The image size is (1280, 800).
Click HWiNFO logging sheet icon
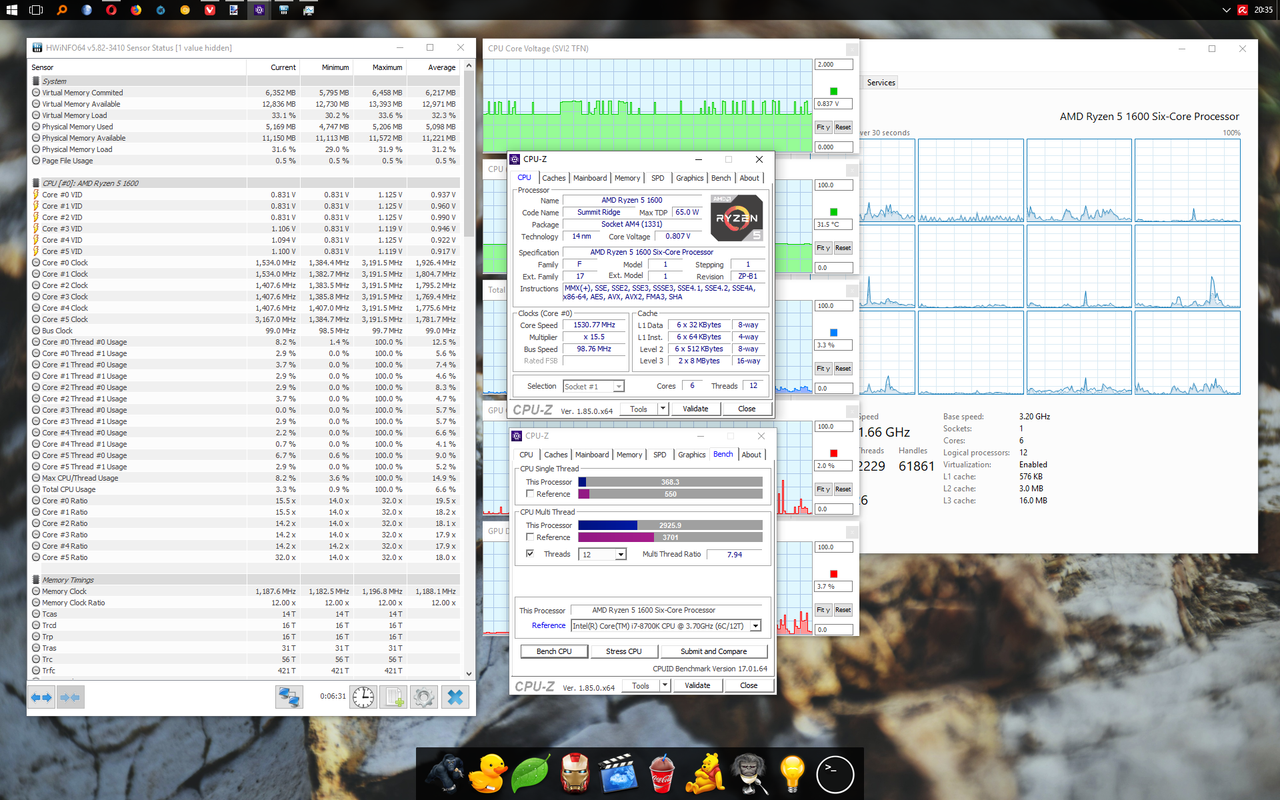pos(393,697)
